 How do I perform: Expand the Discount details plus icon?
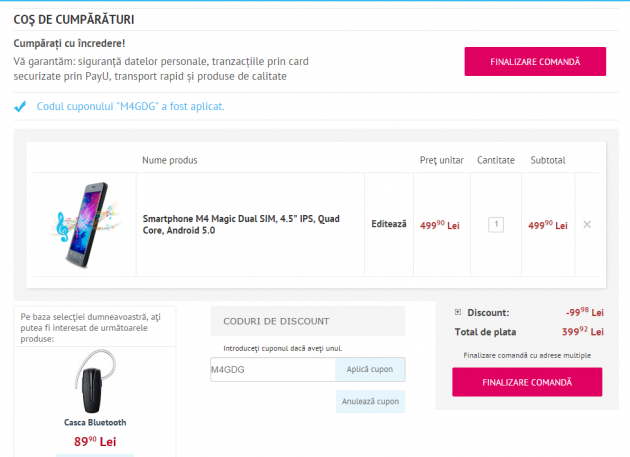click(458, 312)
